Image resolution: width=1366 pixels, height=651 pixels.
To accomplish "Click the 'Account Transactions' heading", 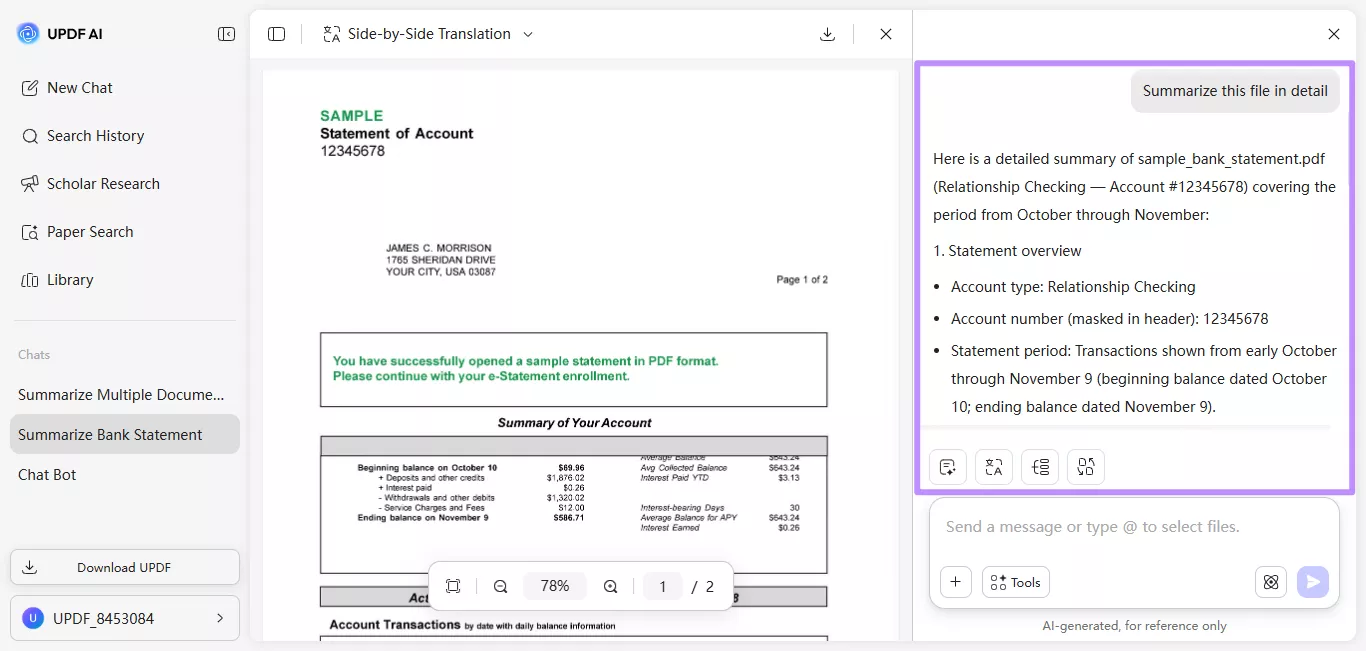I will 395,625.
